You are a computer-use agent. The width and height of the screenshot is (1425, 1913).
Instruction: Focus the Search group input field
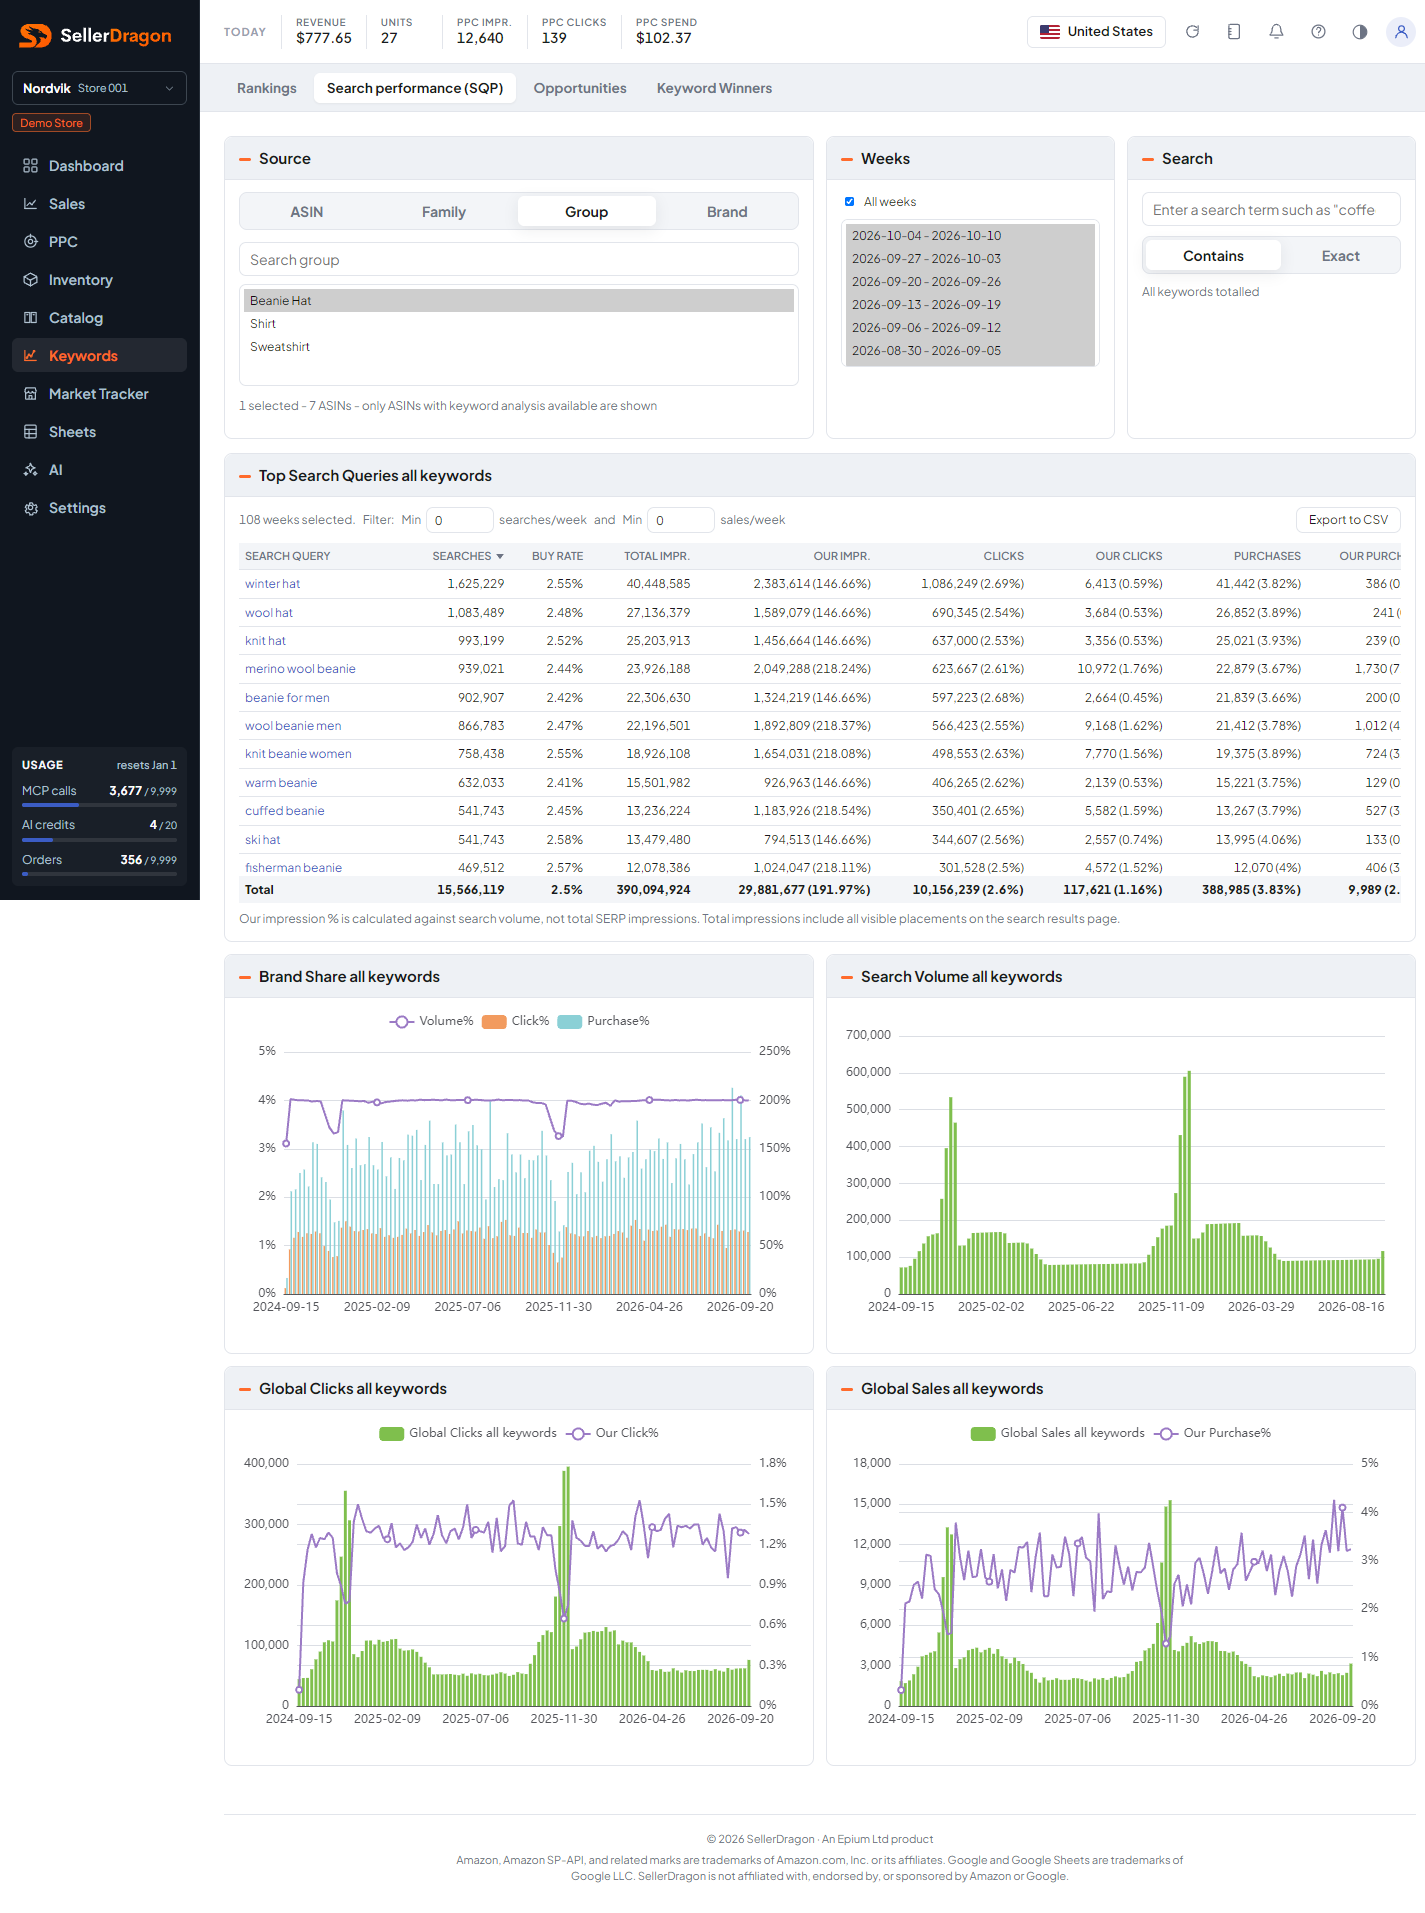[519, 260]
